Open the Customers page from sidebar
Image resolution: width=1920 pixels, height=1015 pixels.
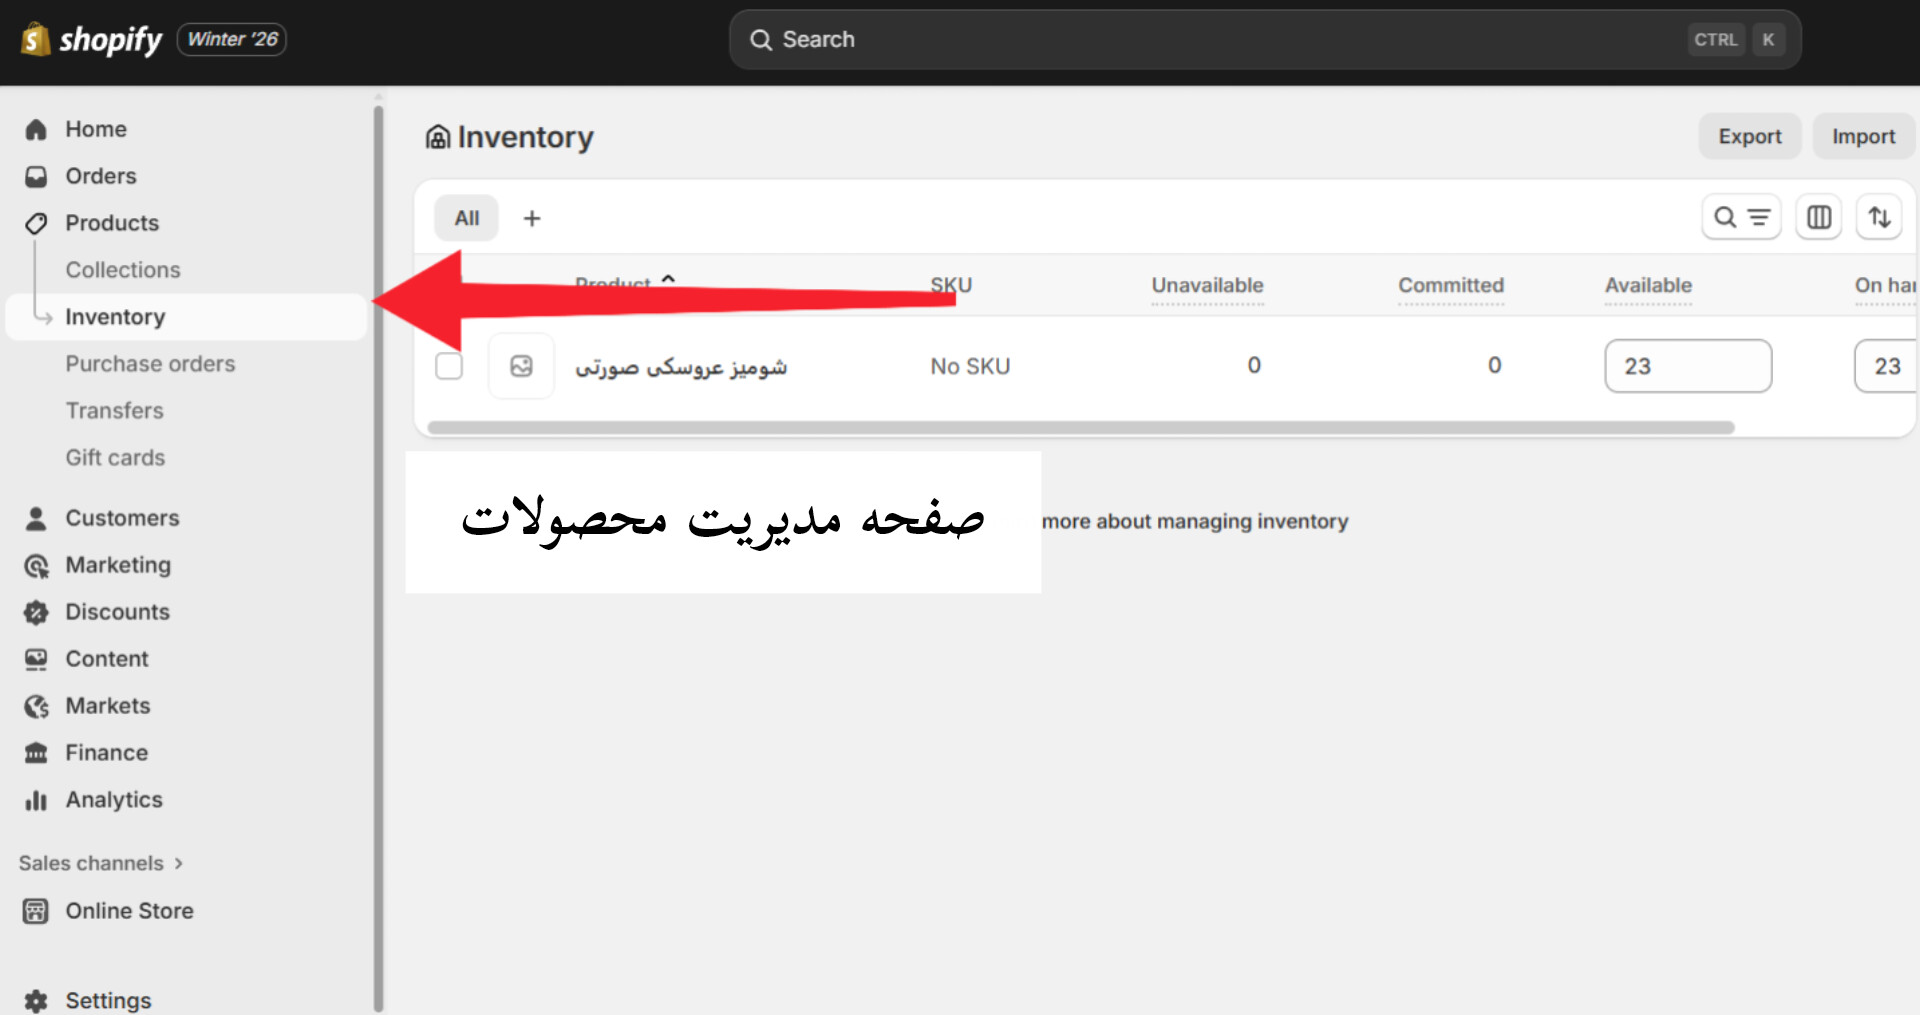(122, 518)
